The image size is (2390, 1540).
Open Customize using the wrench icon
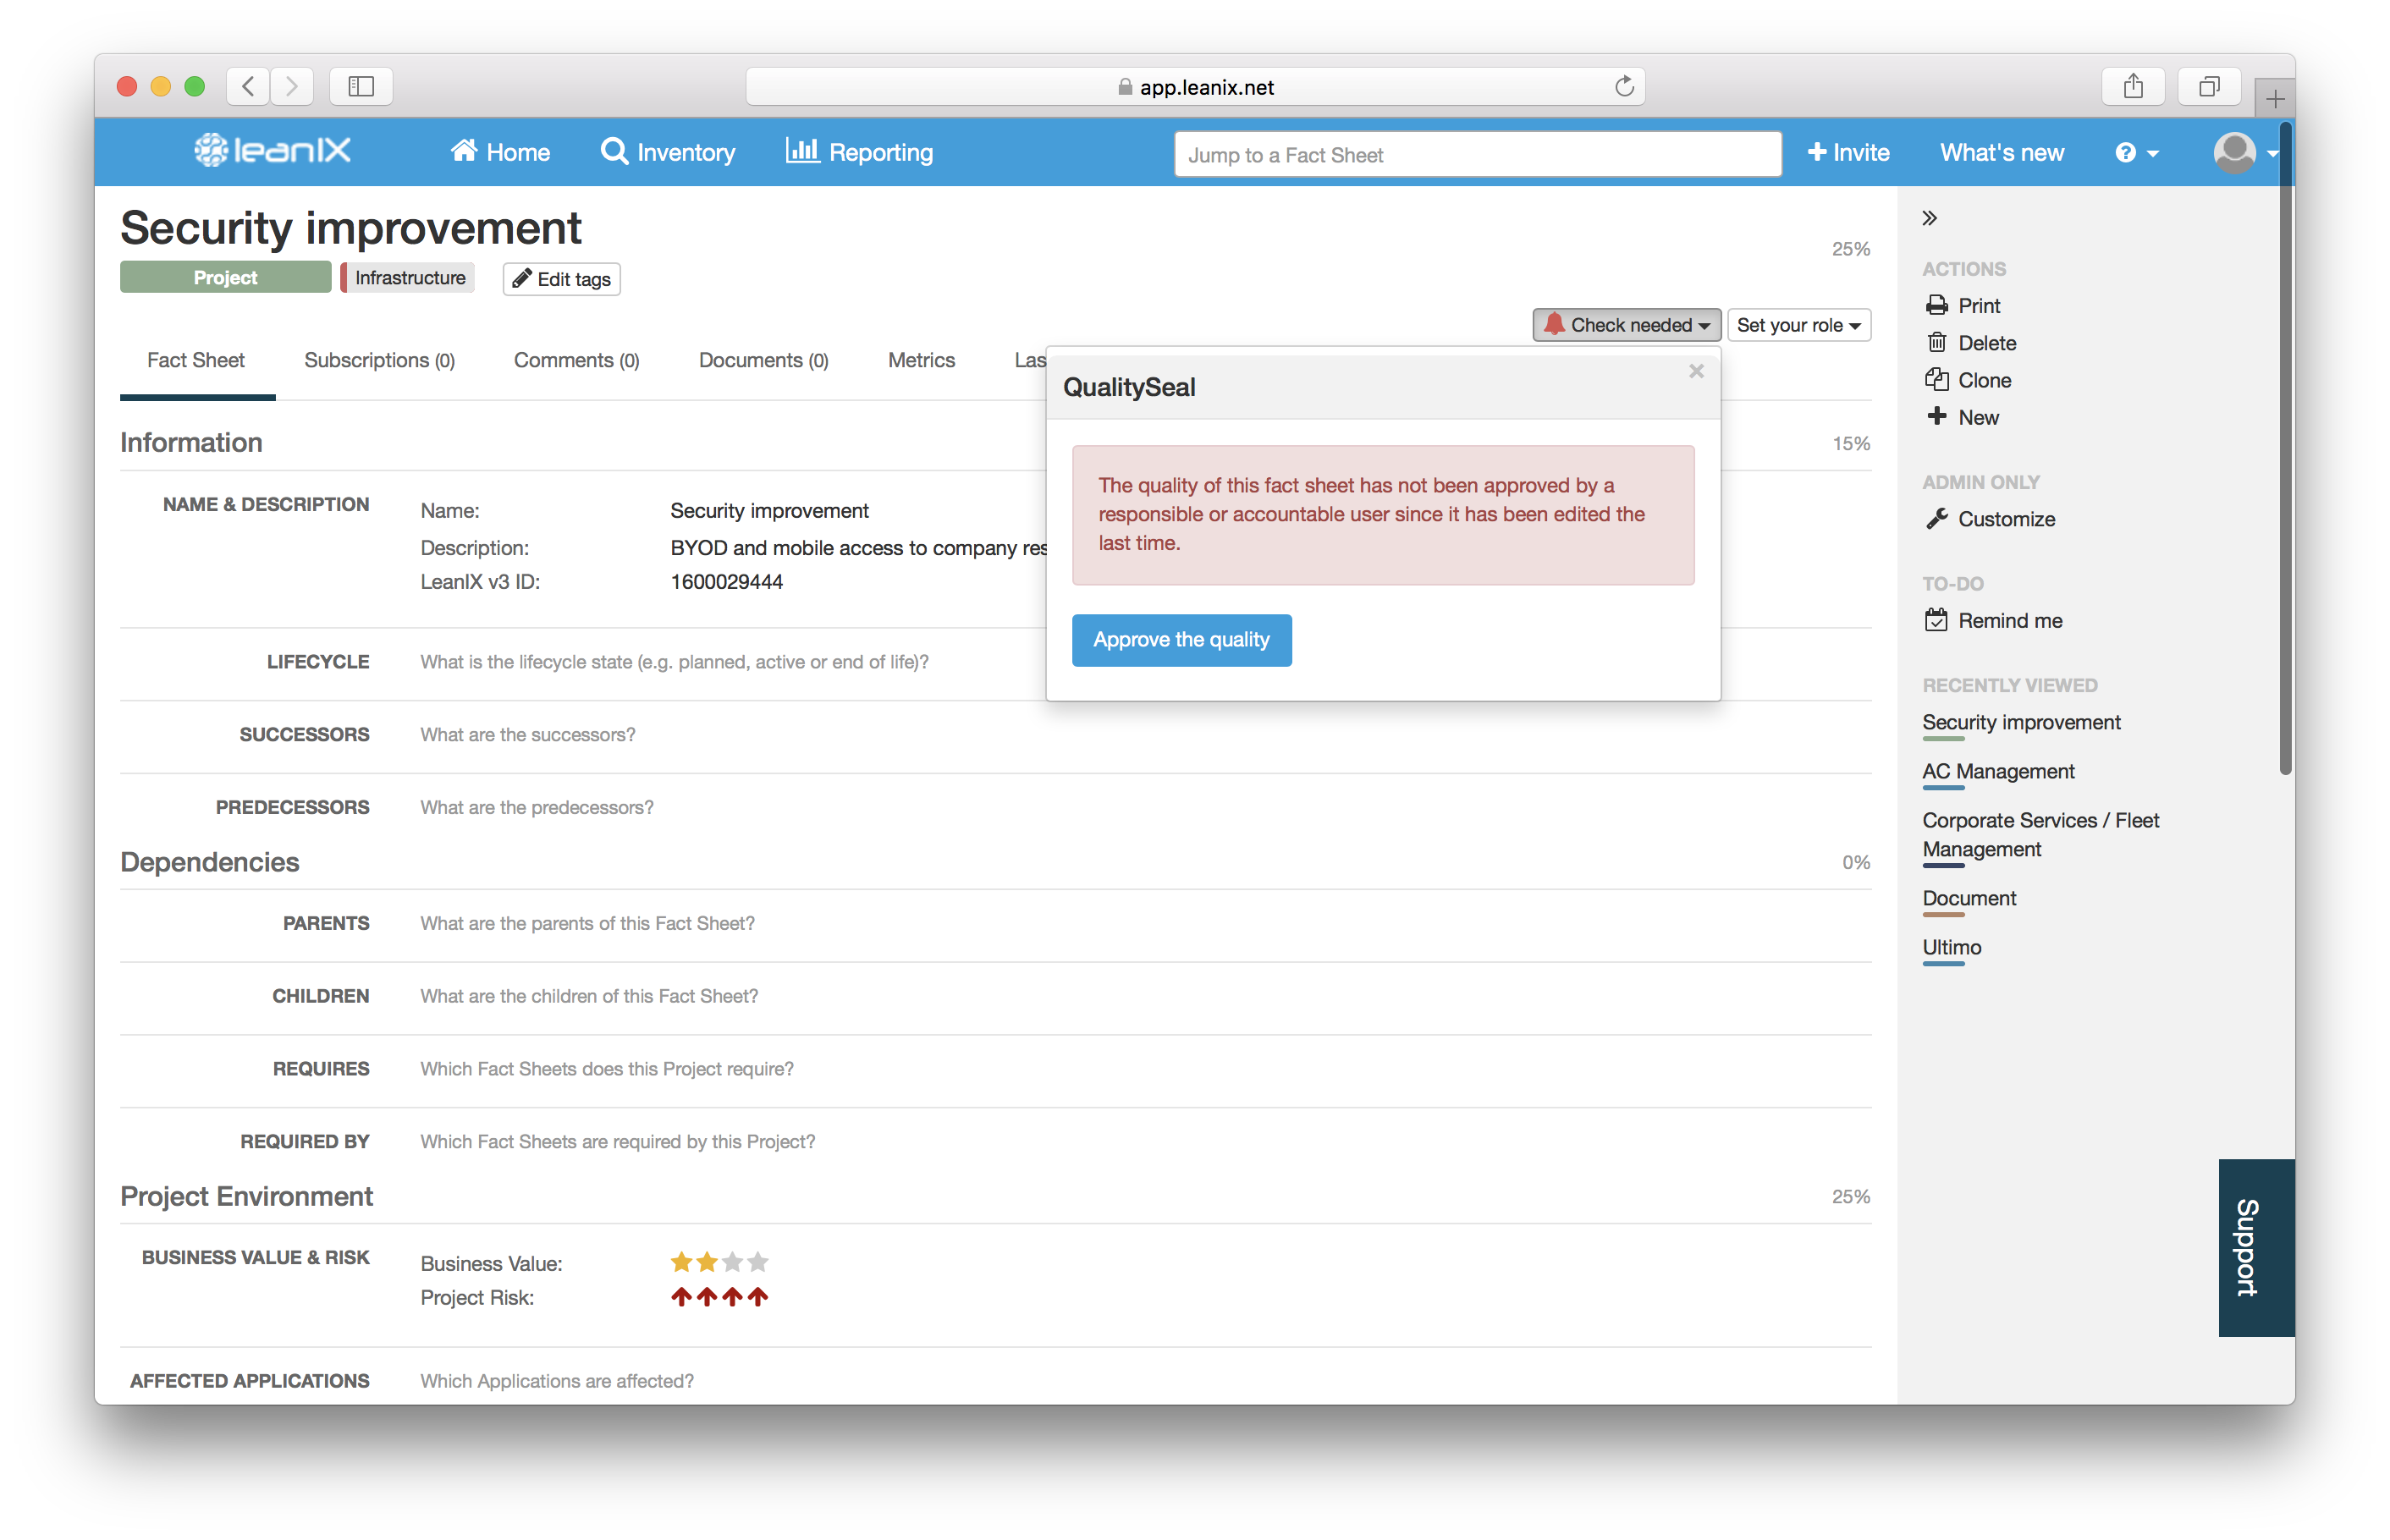coord(1938,518)
